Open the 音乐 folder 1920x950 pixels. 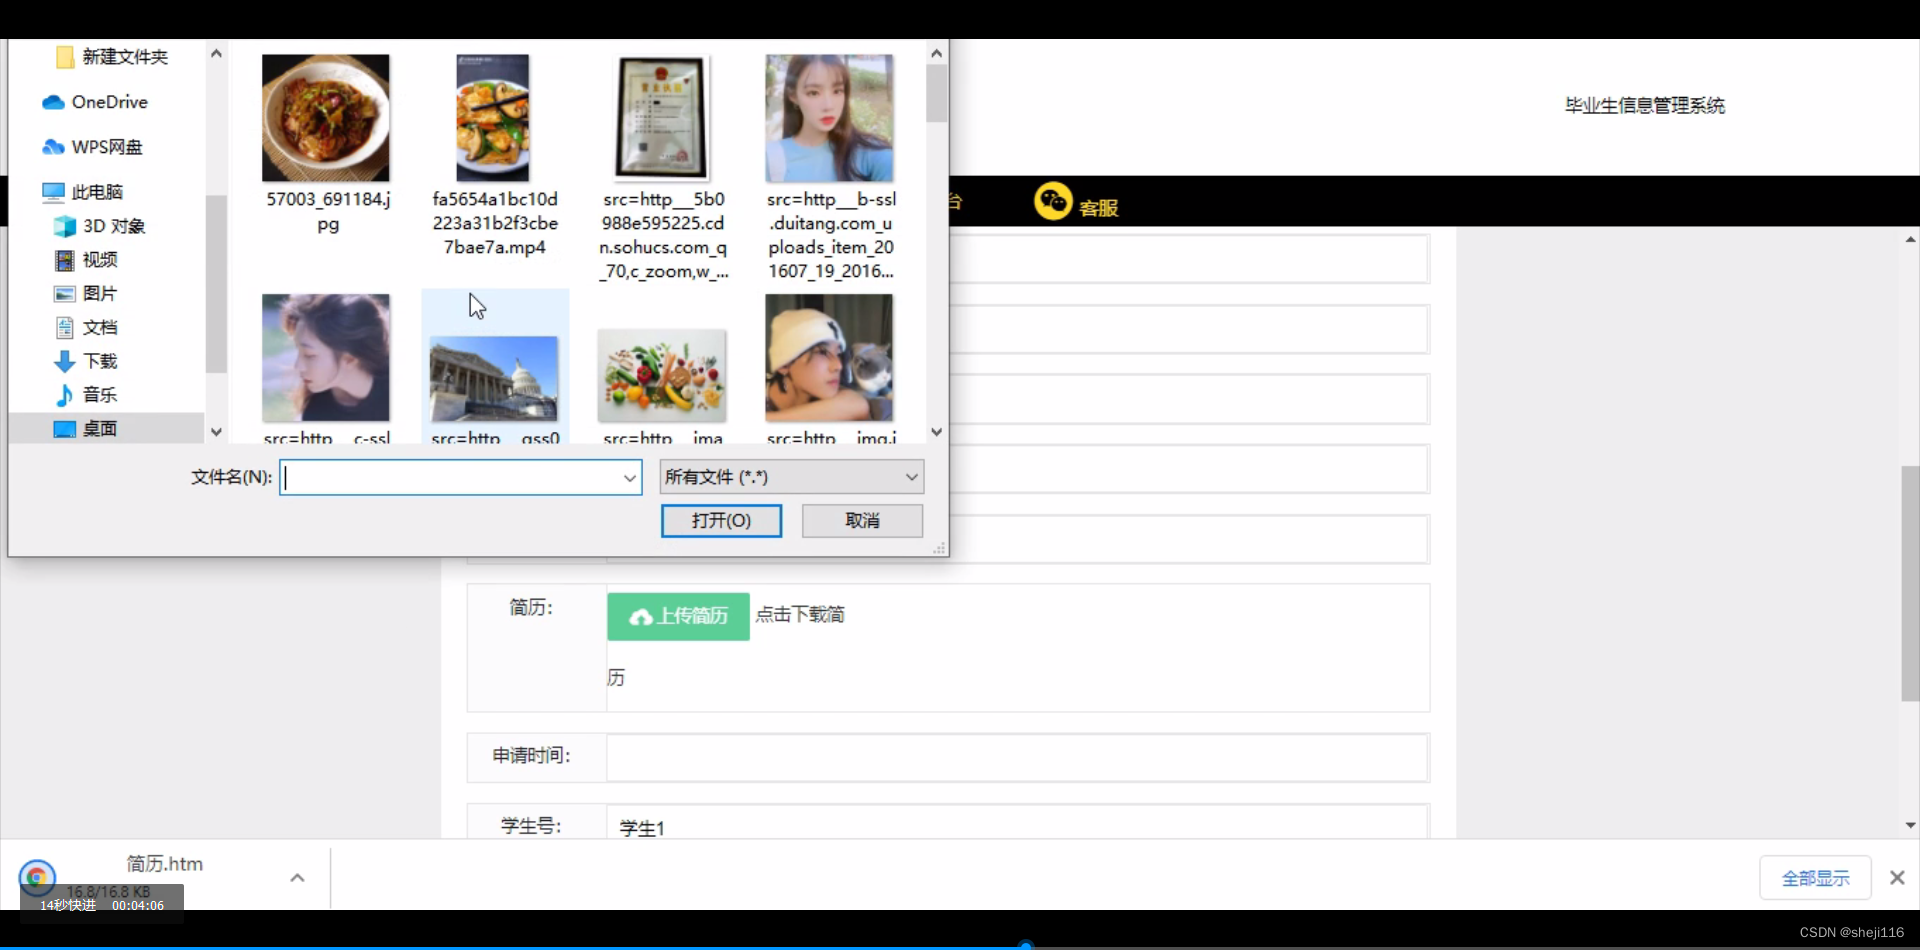pos(100,394)
